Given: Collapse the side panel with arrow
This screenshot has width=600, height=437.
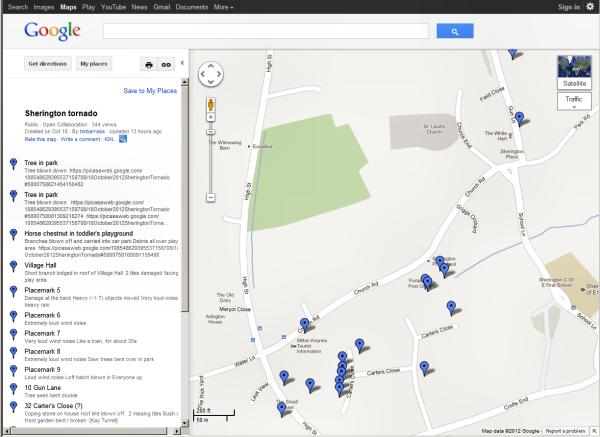Looking at the screenshot, I should [x=182, y=63].
